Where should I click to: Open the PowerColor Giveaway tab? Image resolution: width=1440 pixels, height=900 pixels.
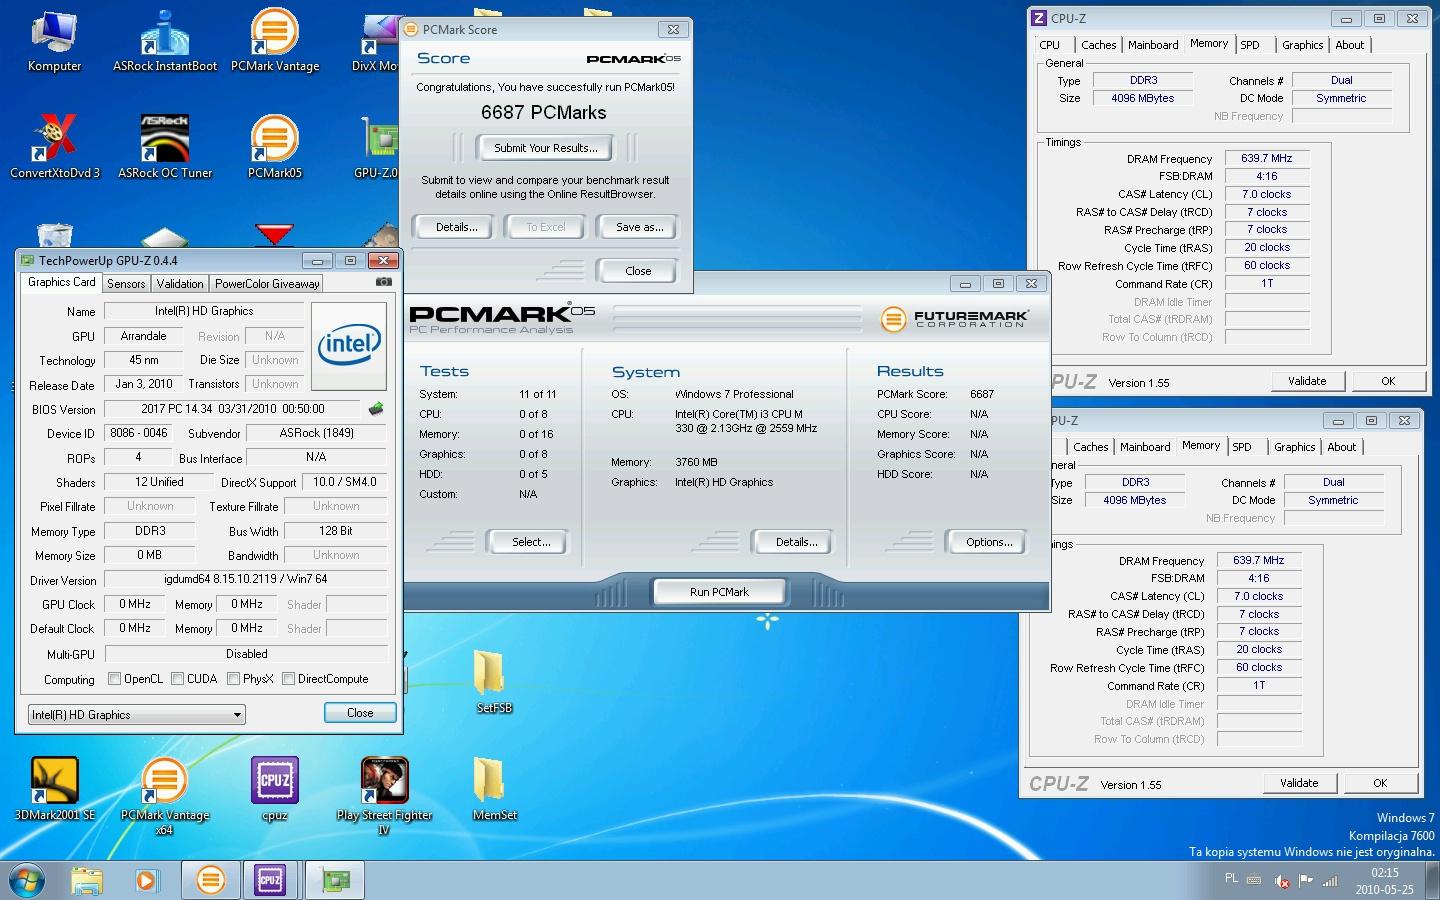(x=267, y=284)
